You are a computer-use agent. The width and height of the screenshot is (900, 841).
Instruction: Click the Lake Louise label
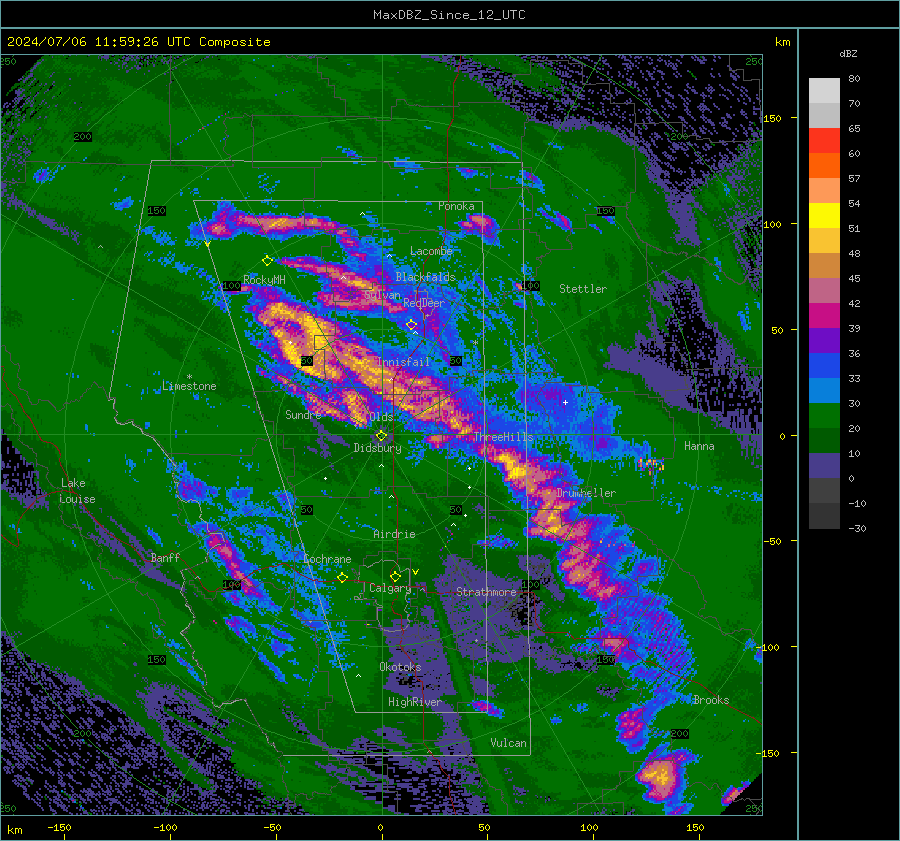[x=78, y=491]
